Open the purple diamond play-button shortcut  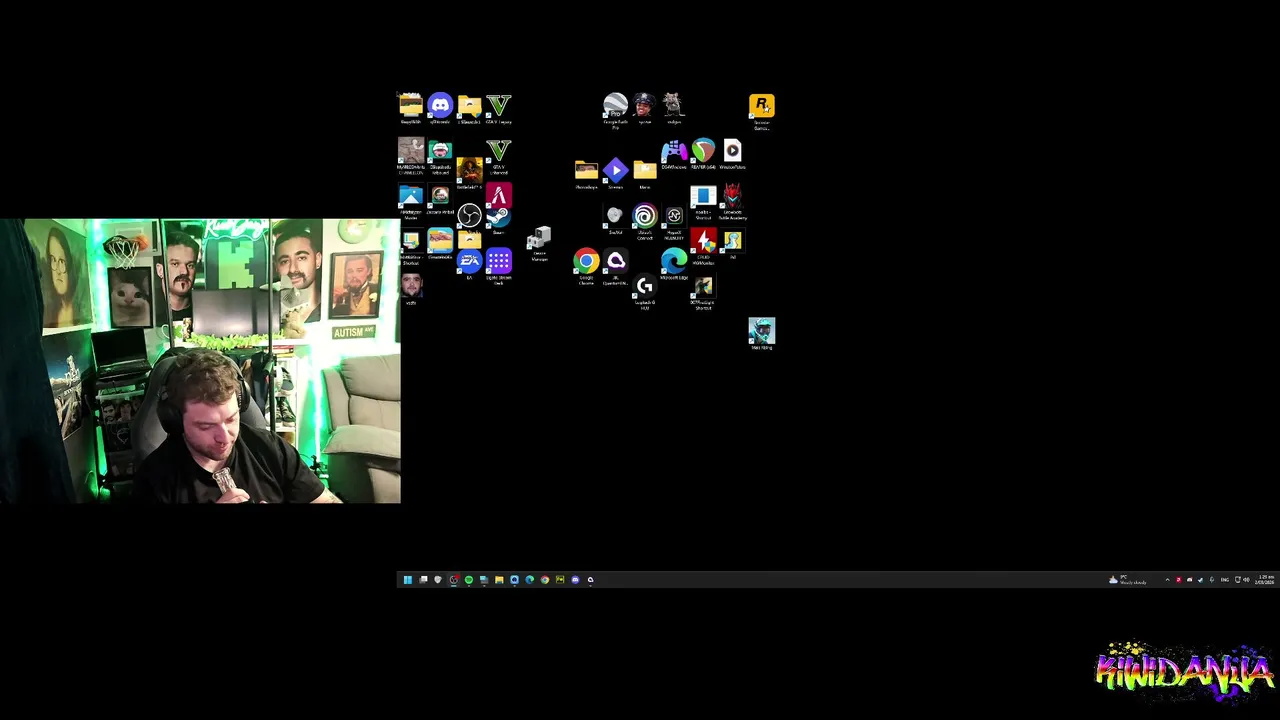pyautogui.click(x=615, y=170)
